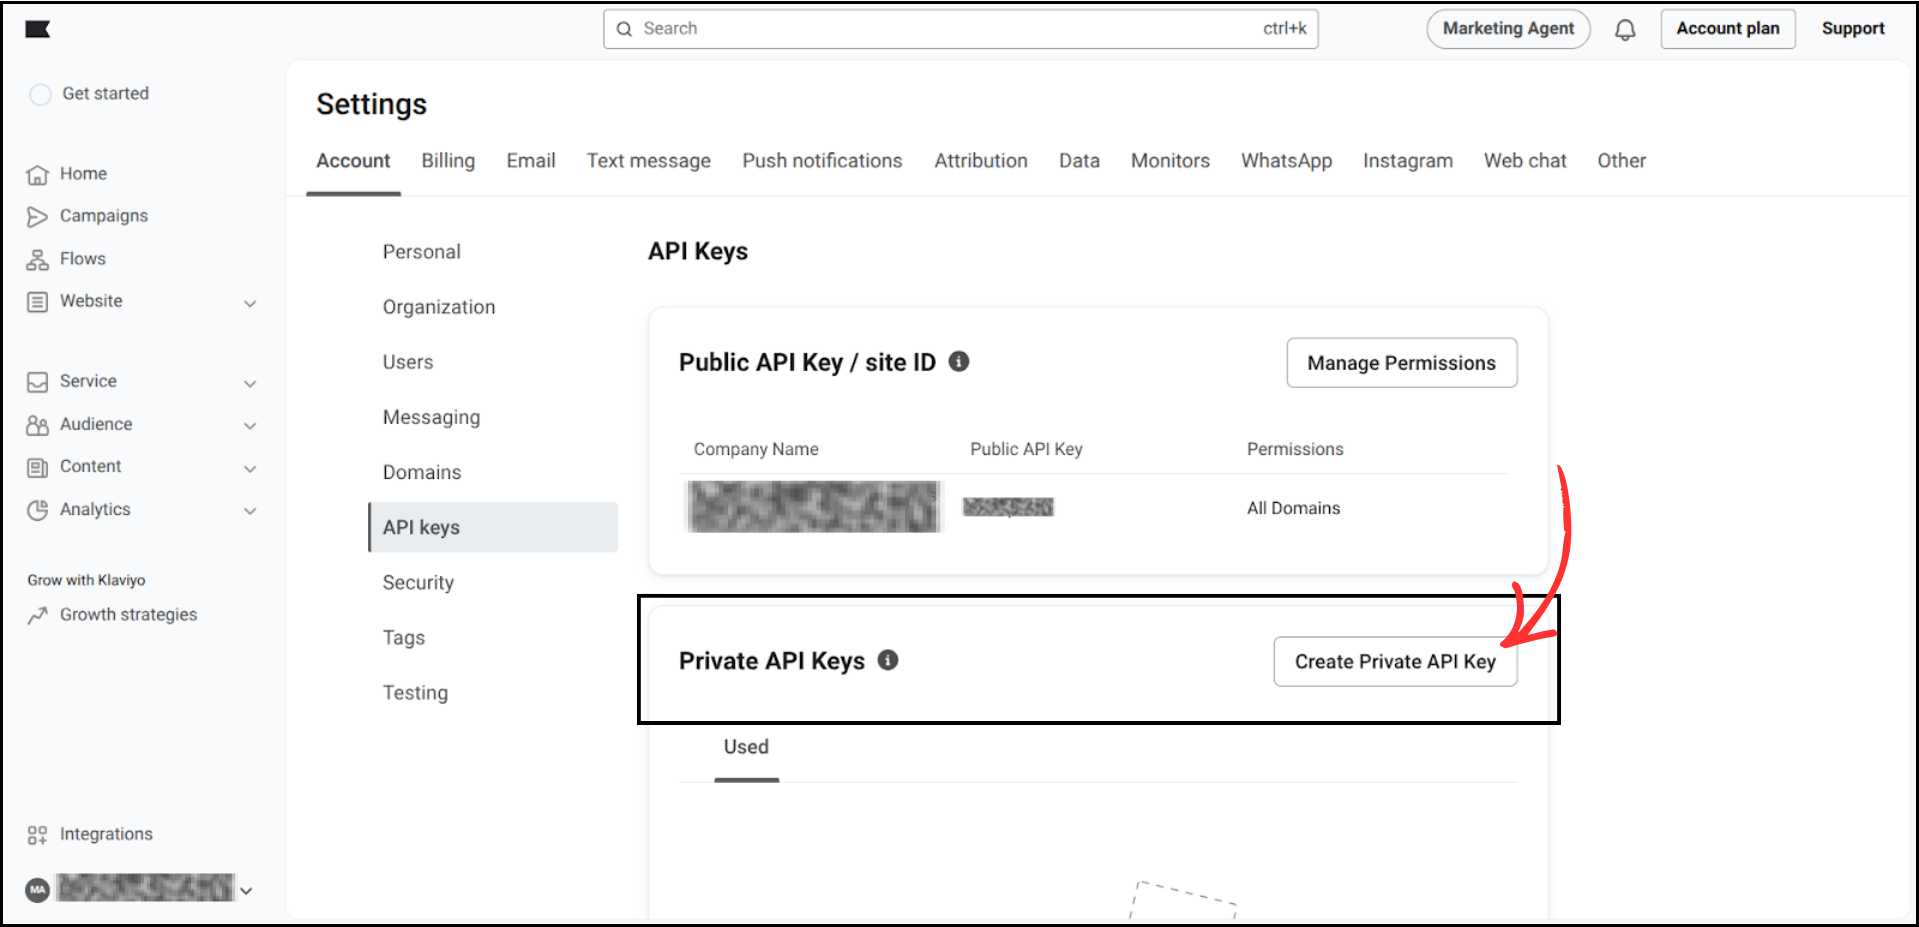Image resolution: width=1919 pixels, height=927 pixels.
Task: Click the Website sidebar icon
Action: tap(37, 301)
